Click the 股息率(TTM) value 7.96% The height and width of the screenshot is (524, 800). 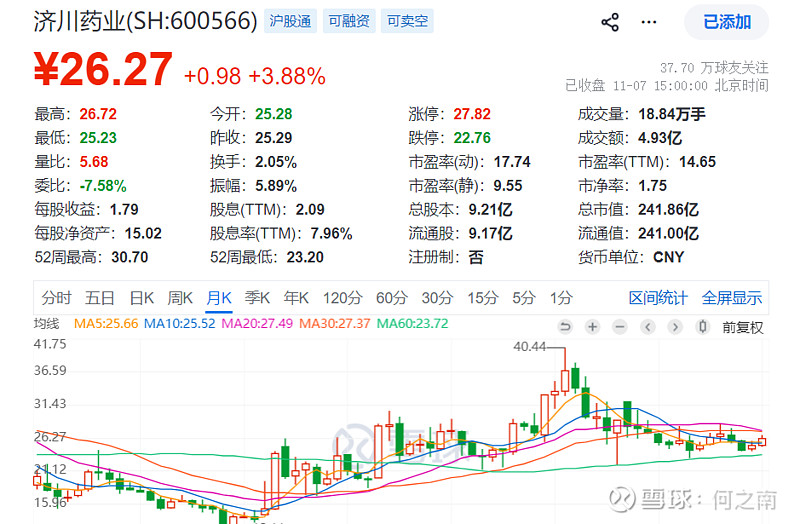pyautogui.click(x=331, y=234)
